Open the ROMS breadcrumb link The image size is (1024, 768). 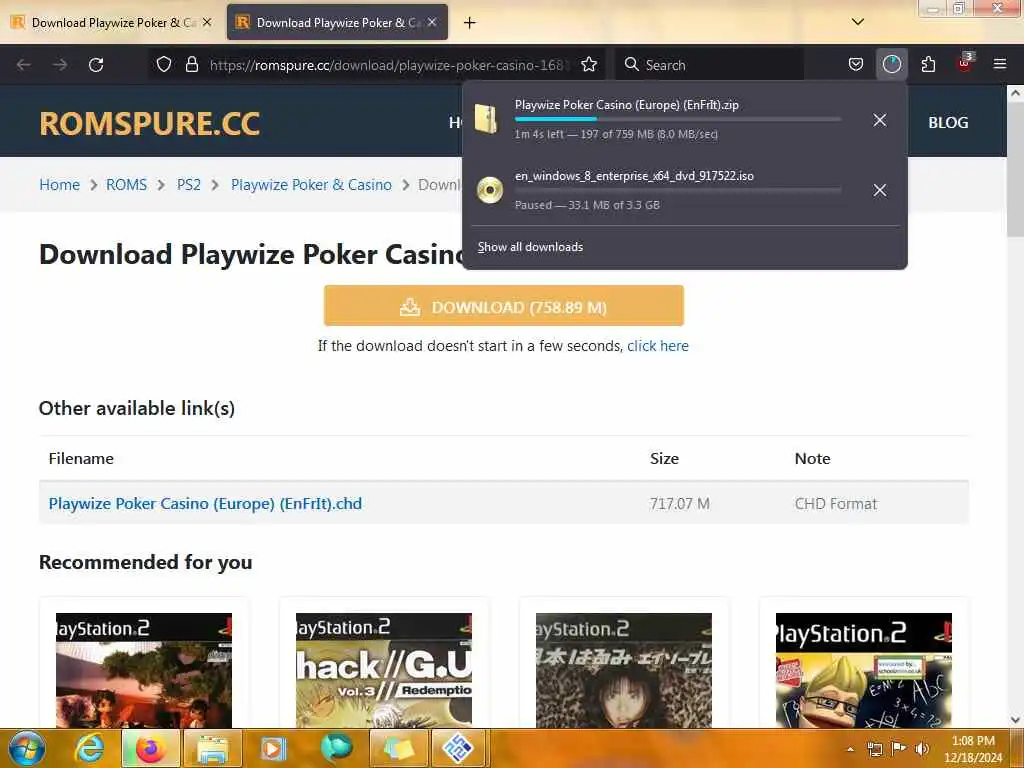point(126,185)
